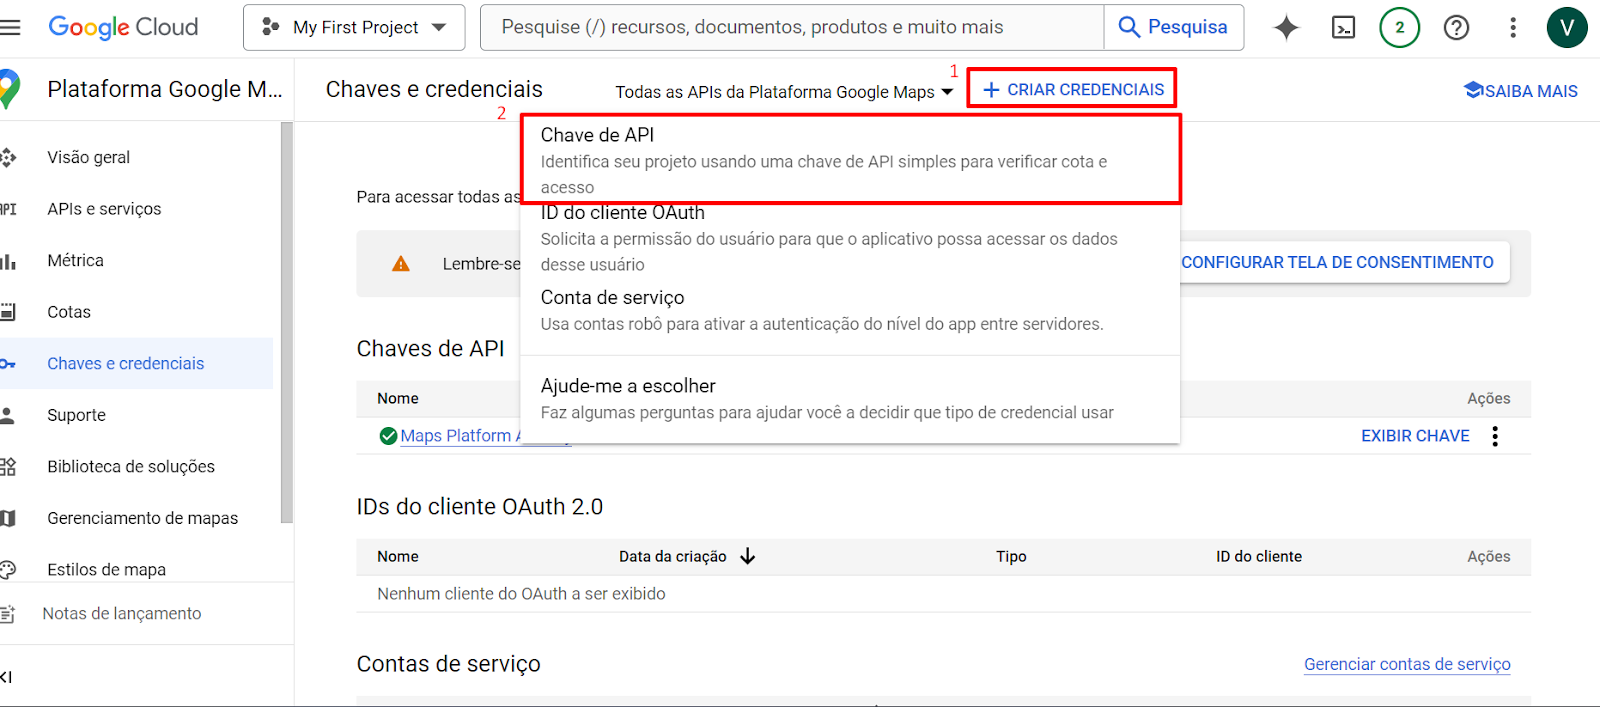
Task: Select Conta de serviço from the dropdown
Action: [850, 310]
